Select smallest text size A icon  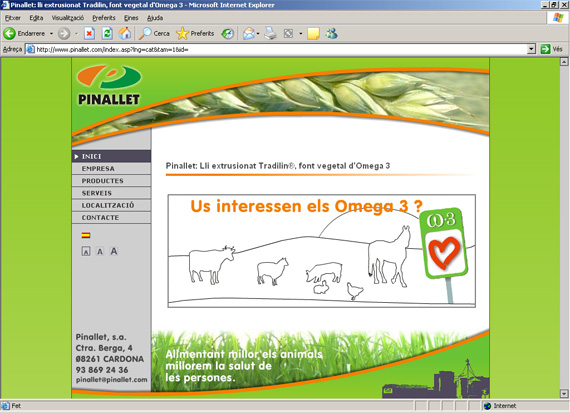tap(86, 251)
